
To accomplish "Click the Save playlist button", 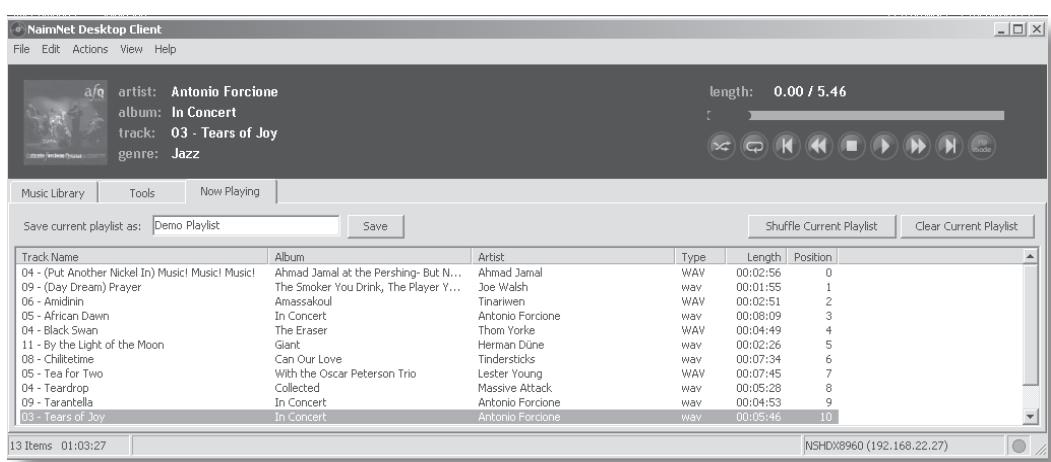I will coord(375,226).
